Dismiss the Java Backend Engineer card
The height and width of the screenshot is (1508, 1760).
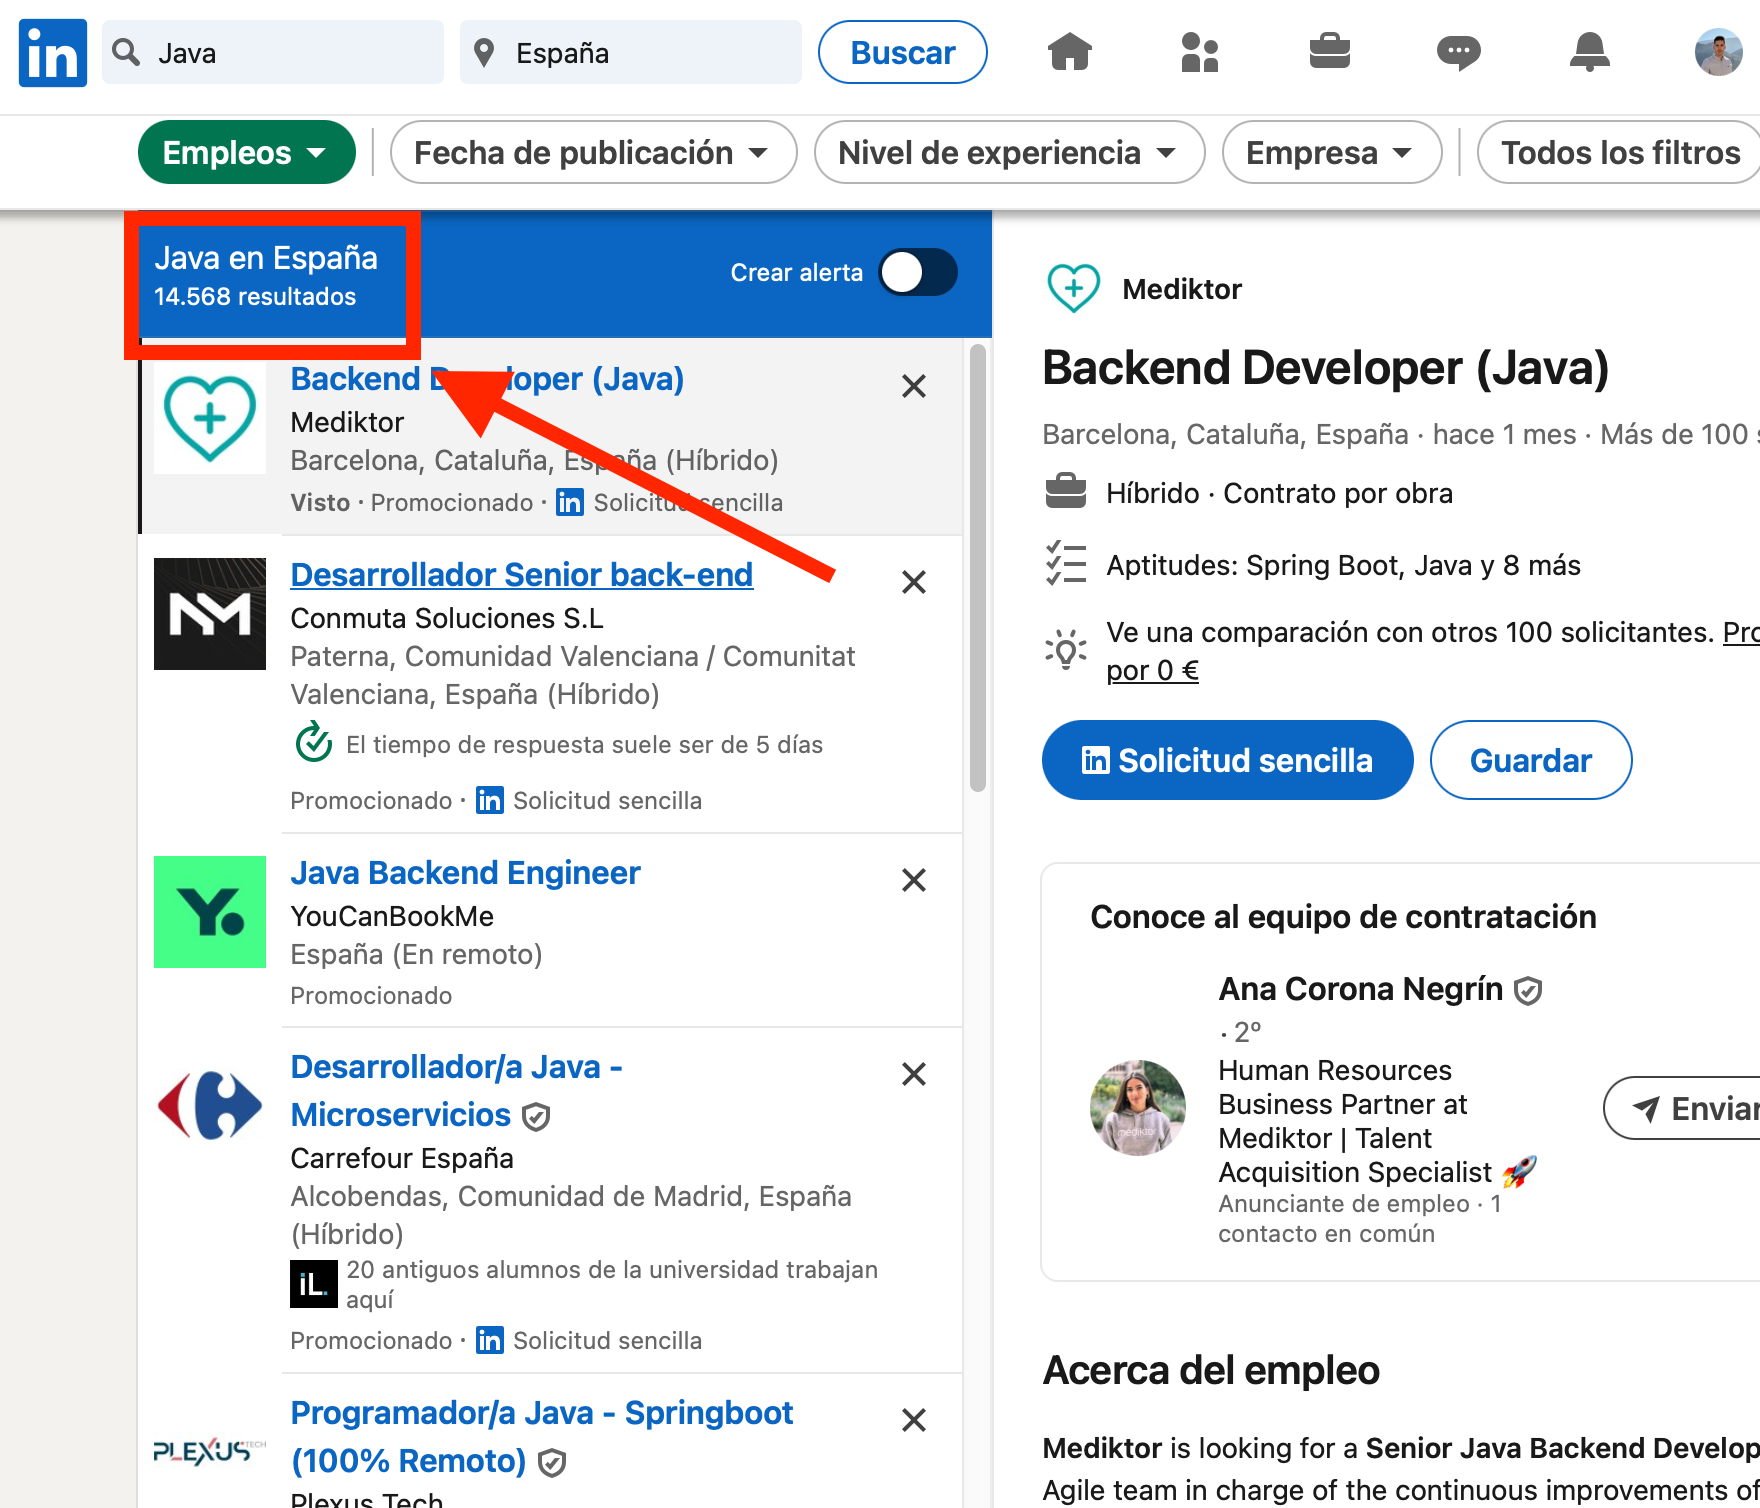pos(914,880)
